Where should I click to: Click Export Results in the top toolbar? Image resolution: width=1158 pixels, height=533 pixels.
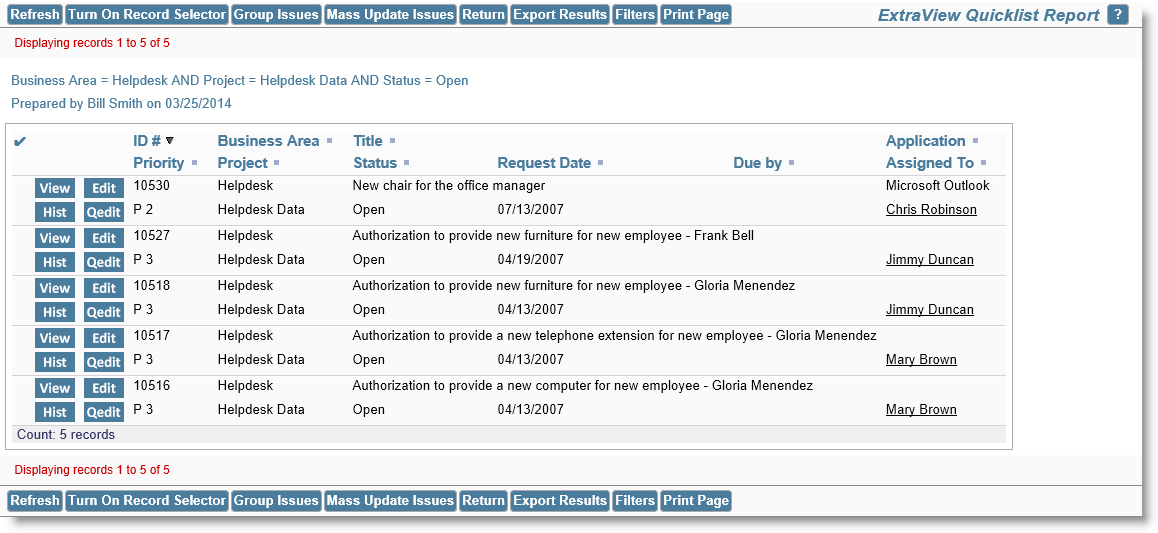[560, 15]
